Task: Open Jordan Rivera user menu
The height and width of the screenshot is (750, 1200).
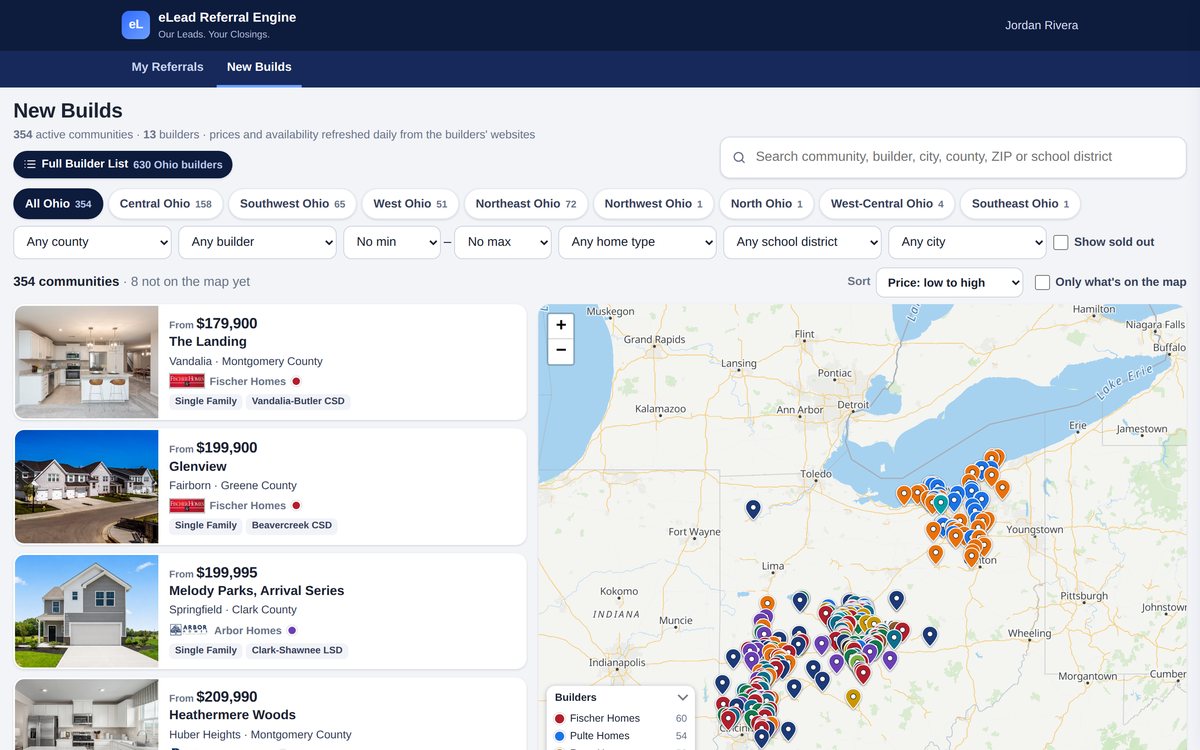Action: [x=1041, y=25]
